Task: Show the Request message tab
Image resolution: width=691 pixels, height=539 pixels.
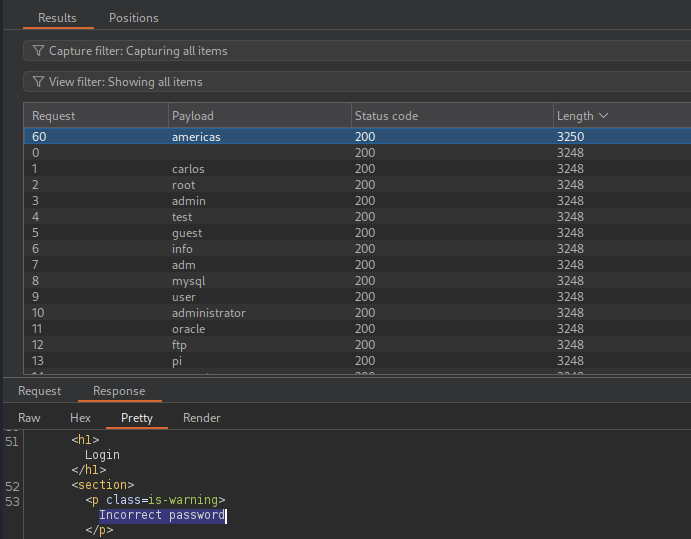Action: [x=40, y=391]
